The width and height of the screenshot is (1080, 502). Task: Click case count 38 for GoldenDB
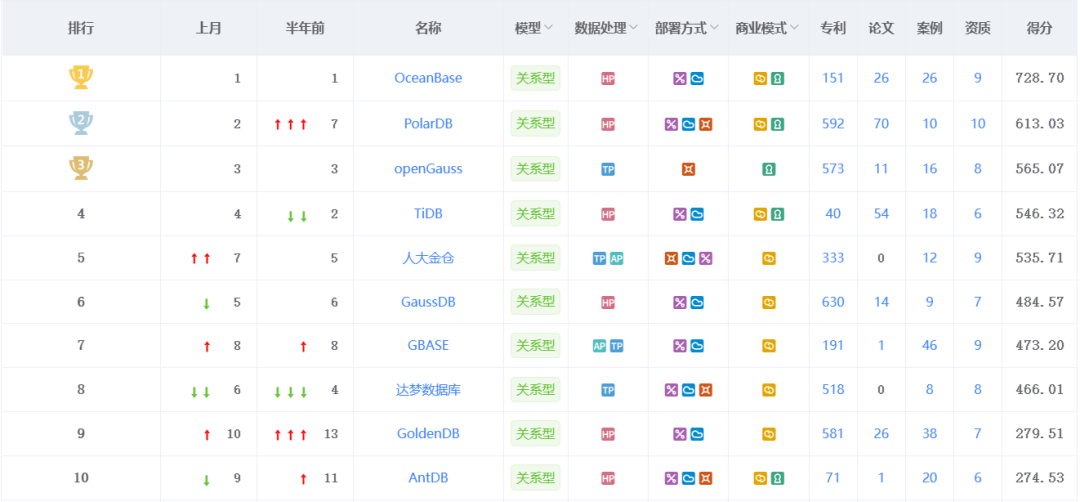(x=929, y=434)
